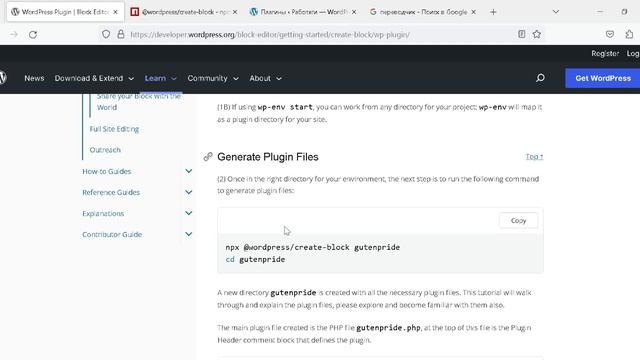Bookmark this page with the star icon

coord(537,34)
